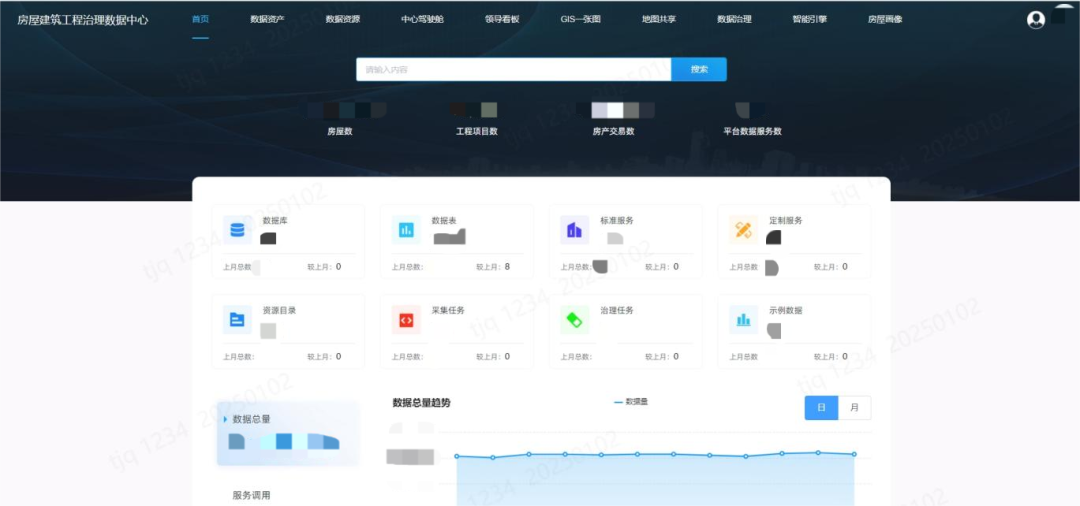Open the GIS一张图 menu item

[580, 19]
